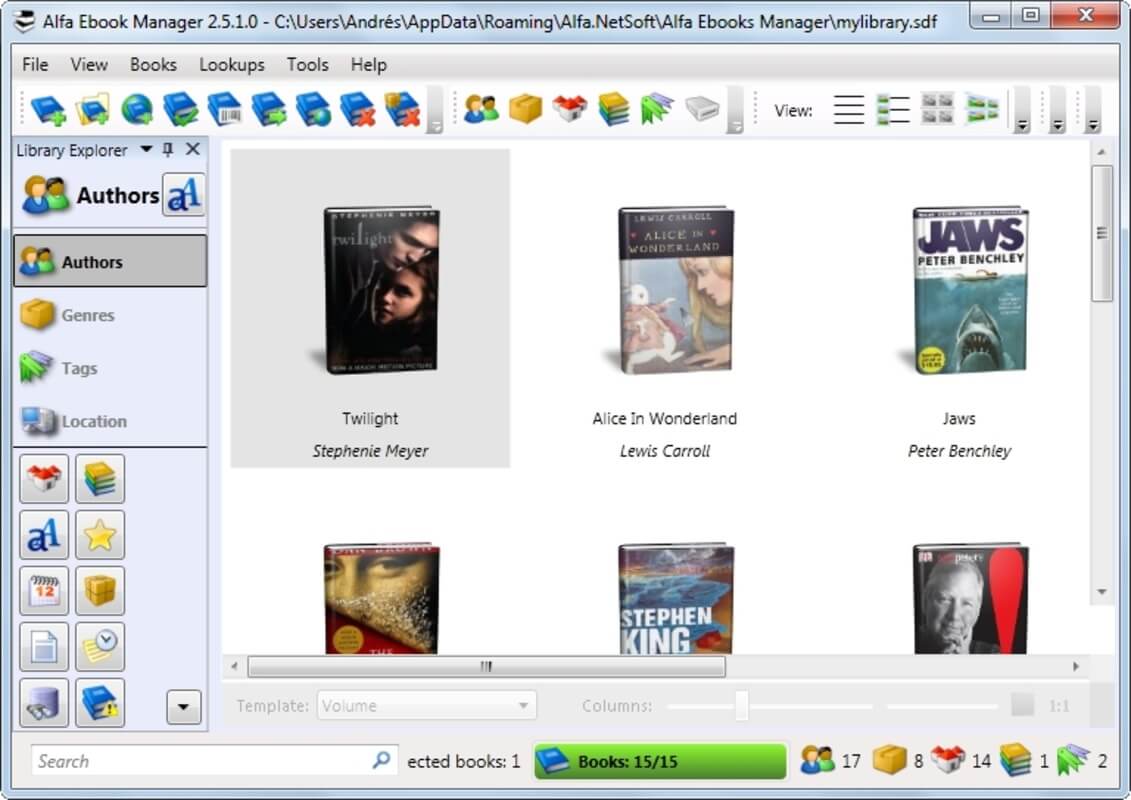
Task: Switch to plain list view mode
Action: (x=848, y=110)
